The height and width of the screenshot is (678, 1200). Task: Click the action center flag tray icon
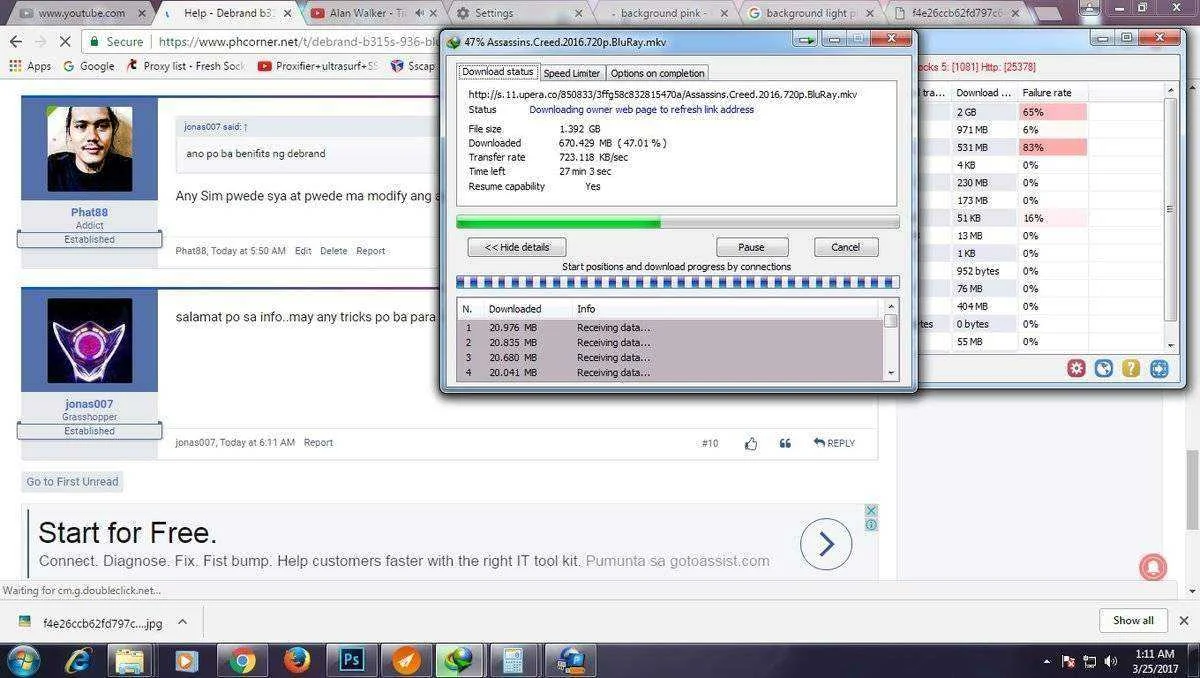tap(1068, 662)
